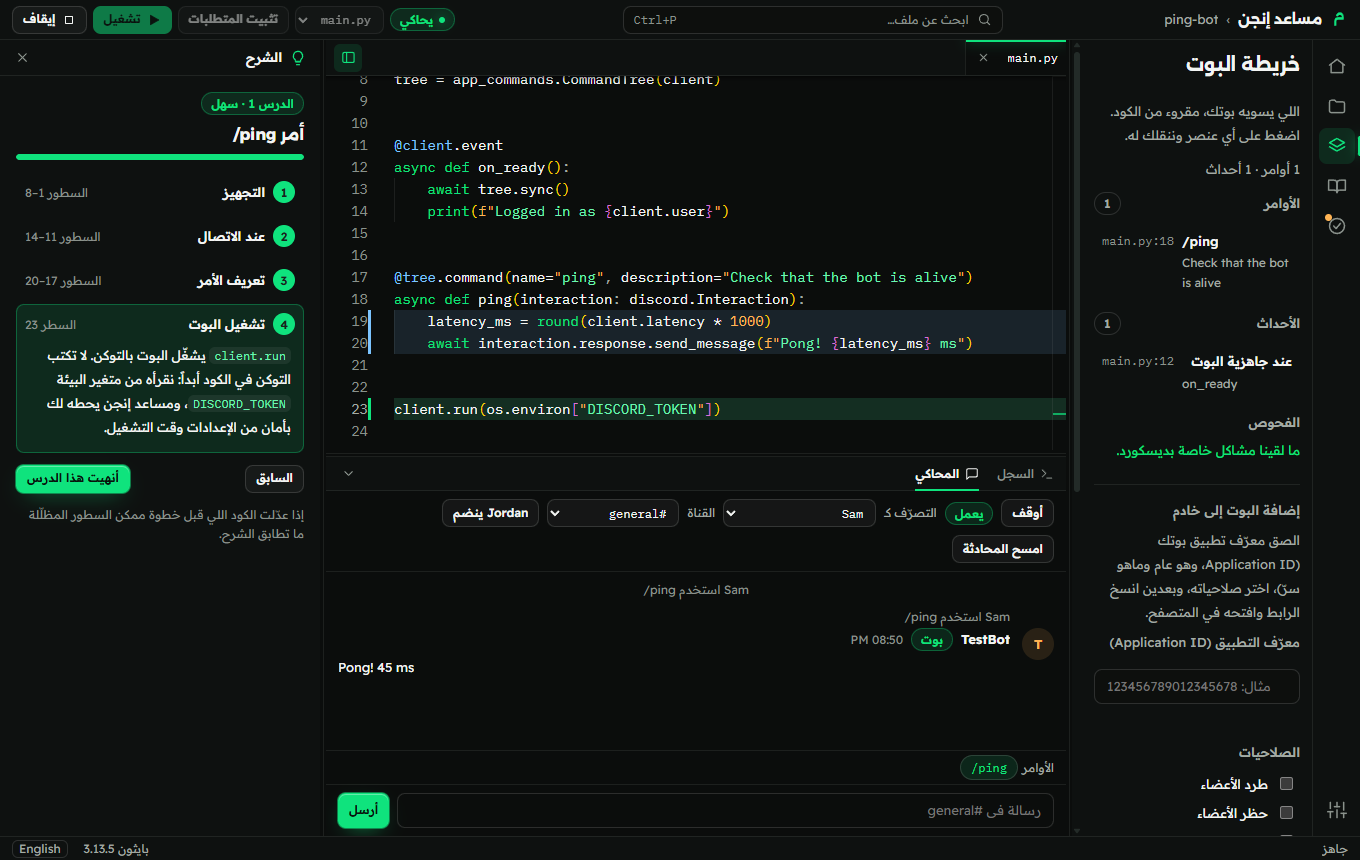Click مساعد إنجن breadcrumb title

pos(1279,19)
